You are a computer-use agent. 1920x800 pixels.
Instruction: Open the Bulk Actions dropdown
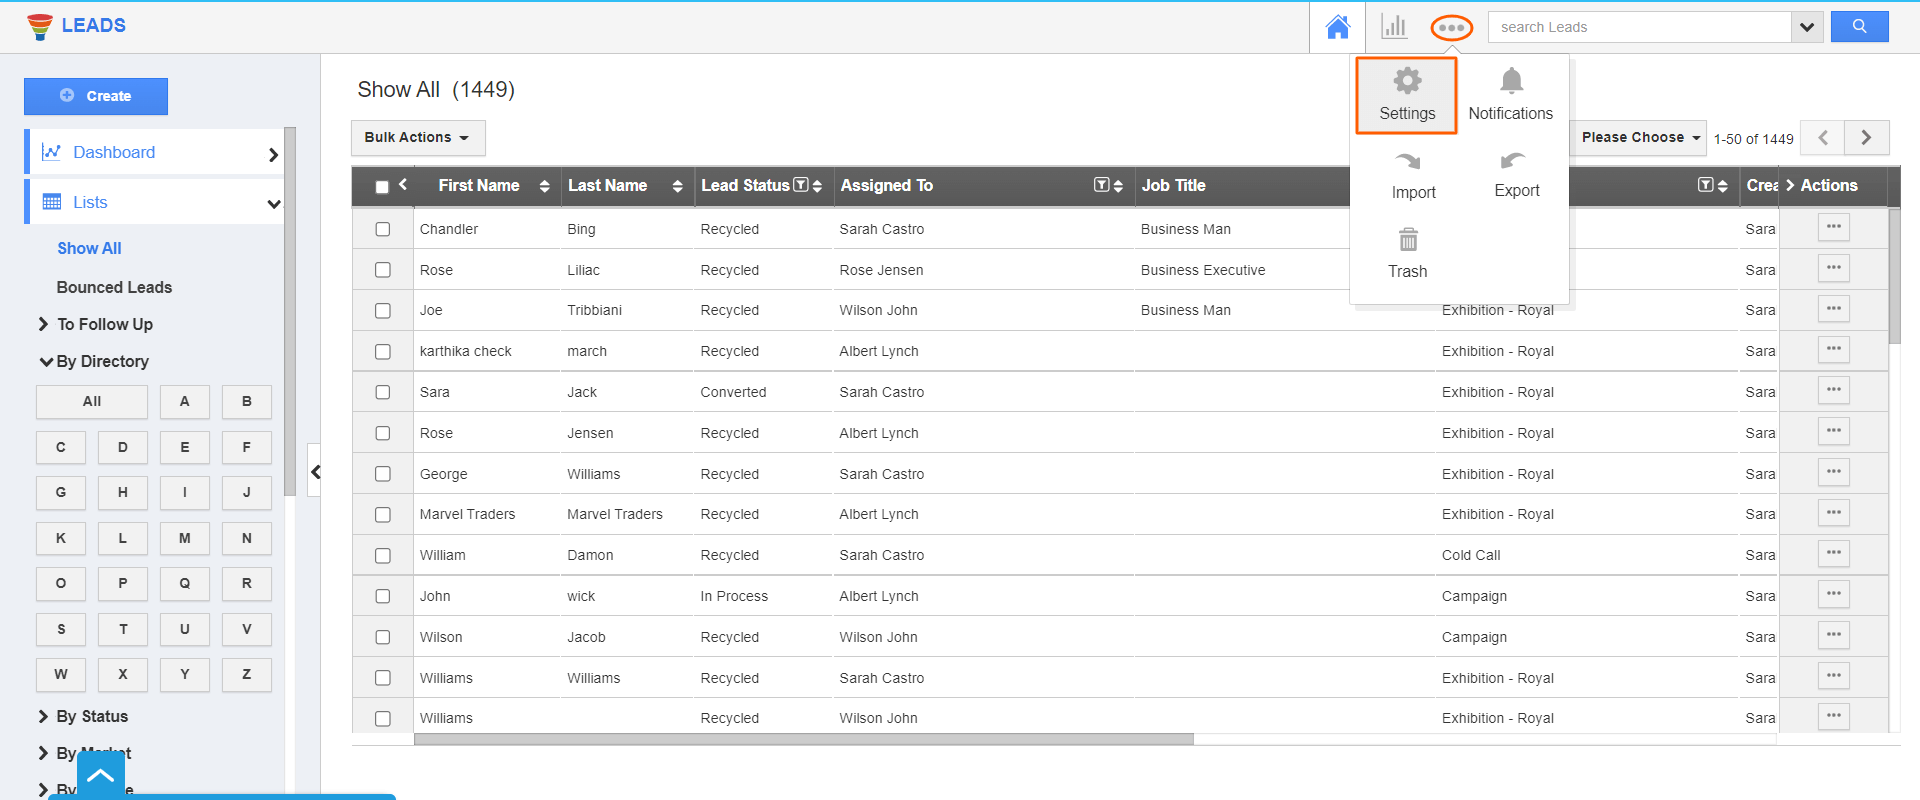coord(417,138)
